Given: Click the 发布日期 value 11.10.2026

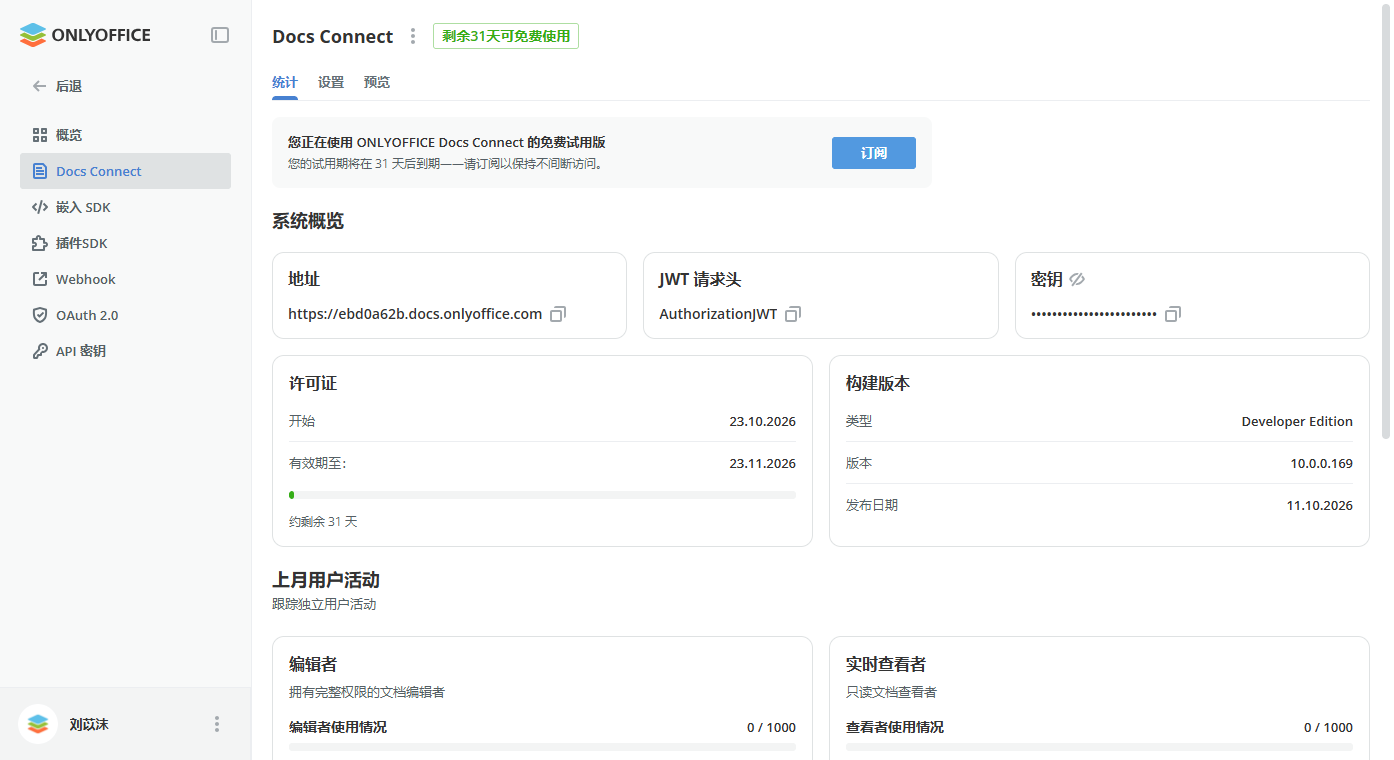Looking at the screenshot, I should pyautogui.click(x=1319, y=505).
